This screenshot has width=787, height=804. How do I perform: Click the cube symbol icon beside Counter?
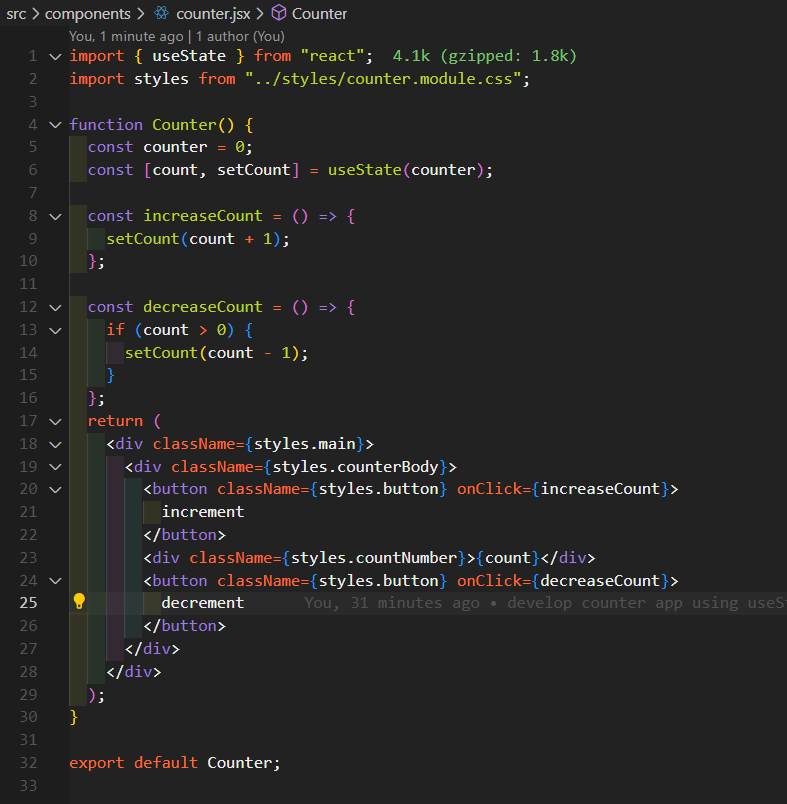[278, 13]
